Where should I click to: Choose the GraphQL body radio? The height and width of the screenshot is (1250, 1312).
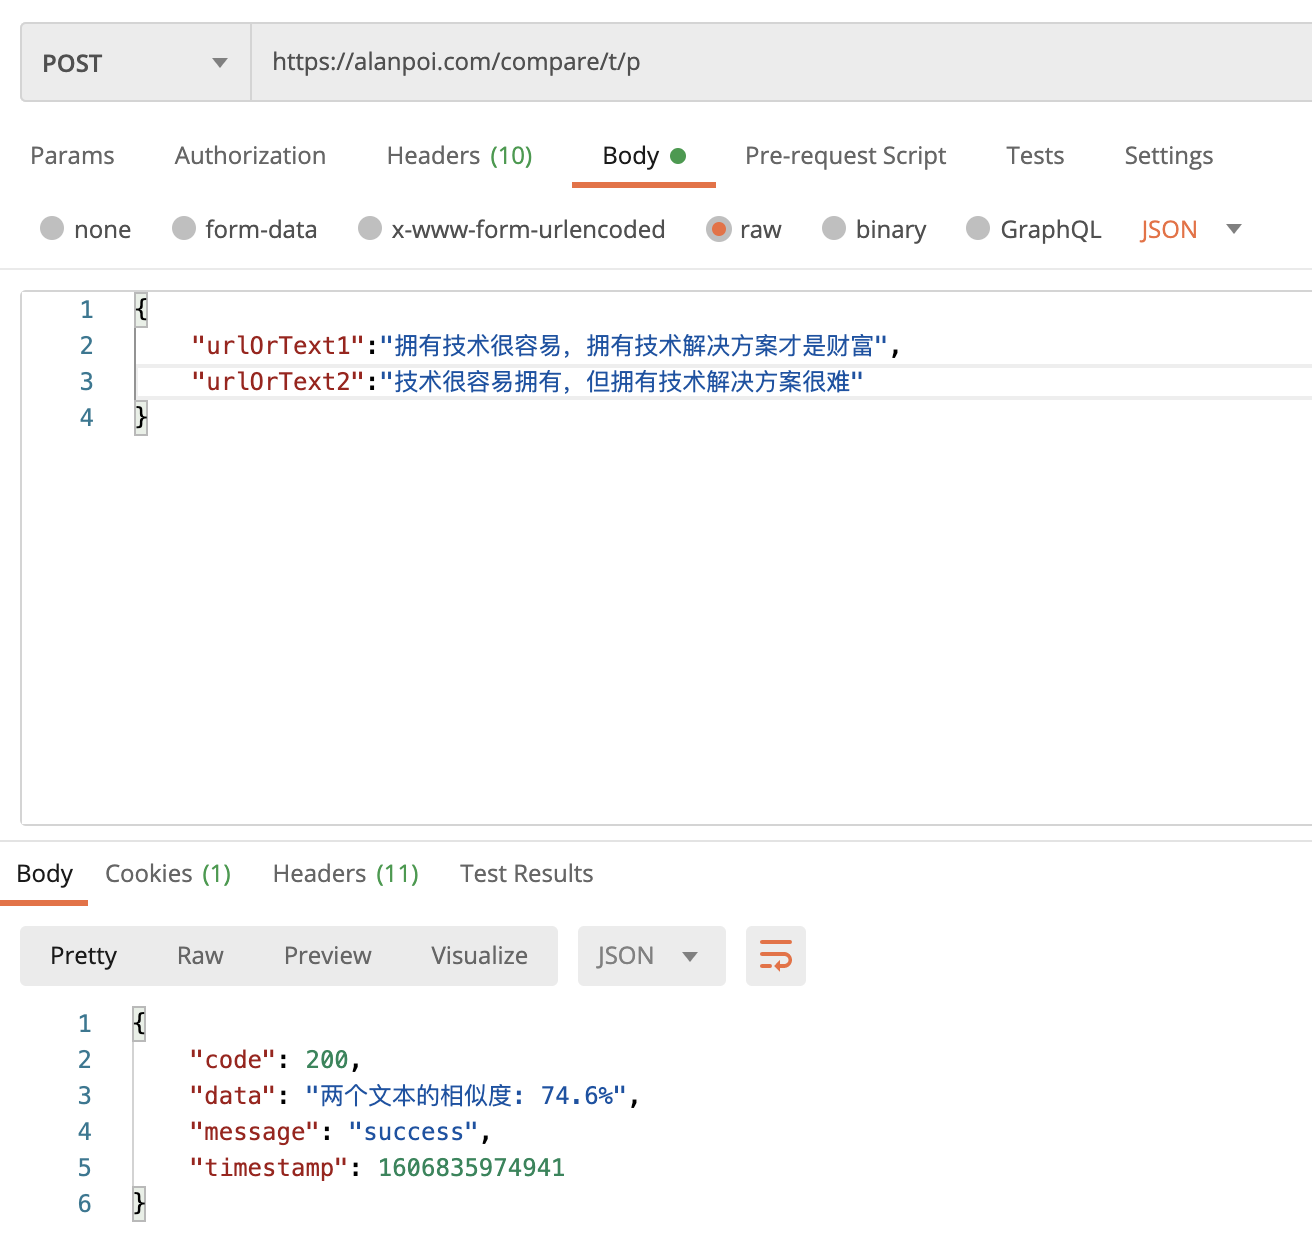978,229
